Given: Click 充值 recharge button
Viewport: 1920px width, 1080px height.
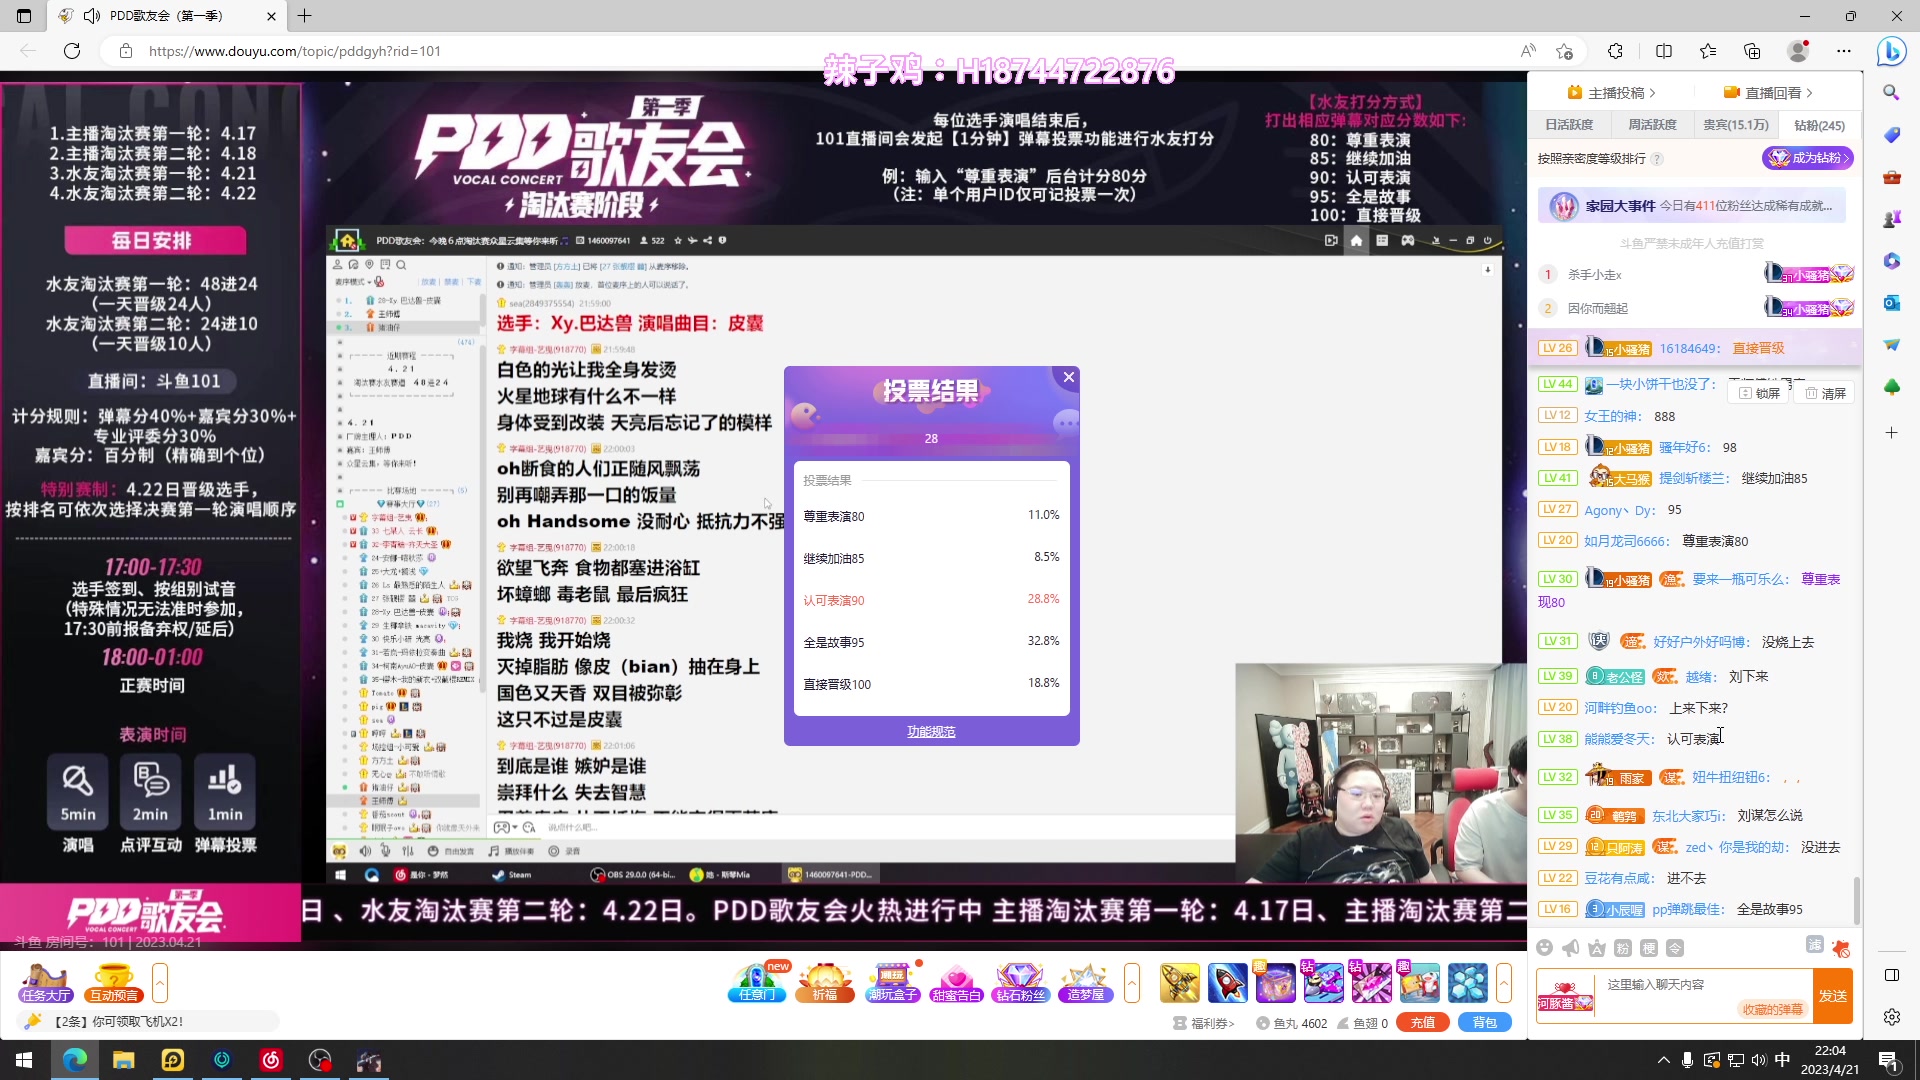Looking at the screenshot, I should click(x=1423, y=1023).
